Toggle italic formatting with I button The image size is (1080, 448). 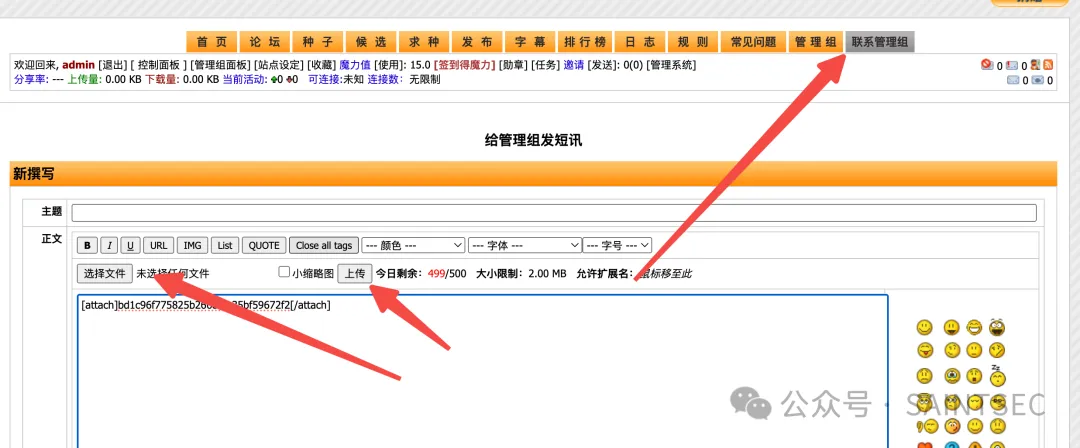[x=109, y=245]
